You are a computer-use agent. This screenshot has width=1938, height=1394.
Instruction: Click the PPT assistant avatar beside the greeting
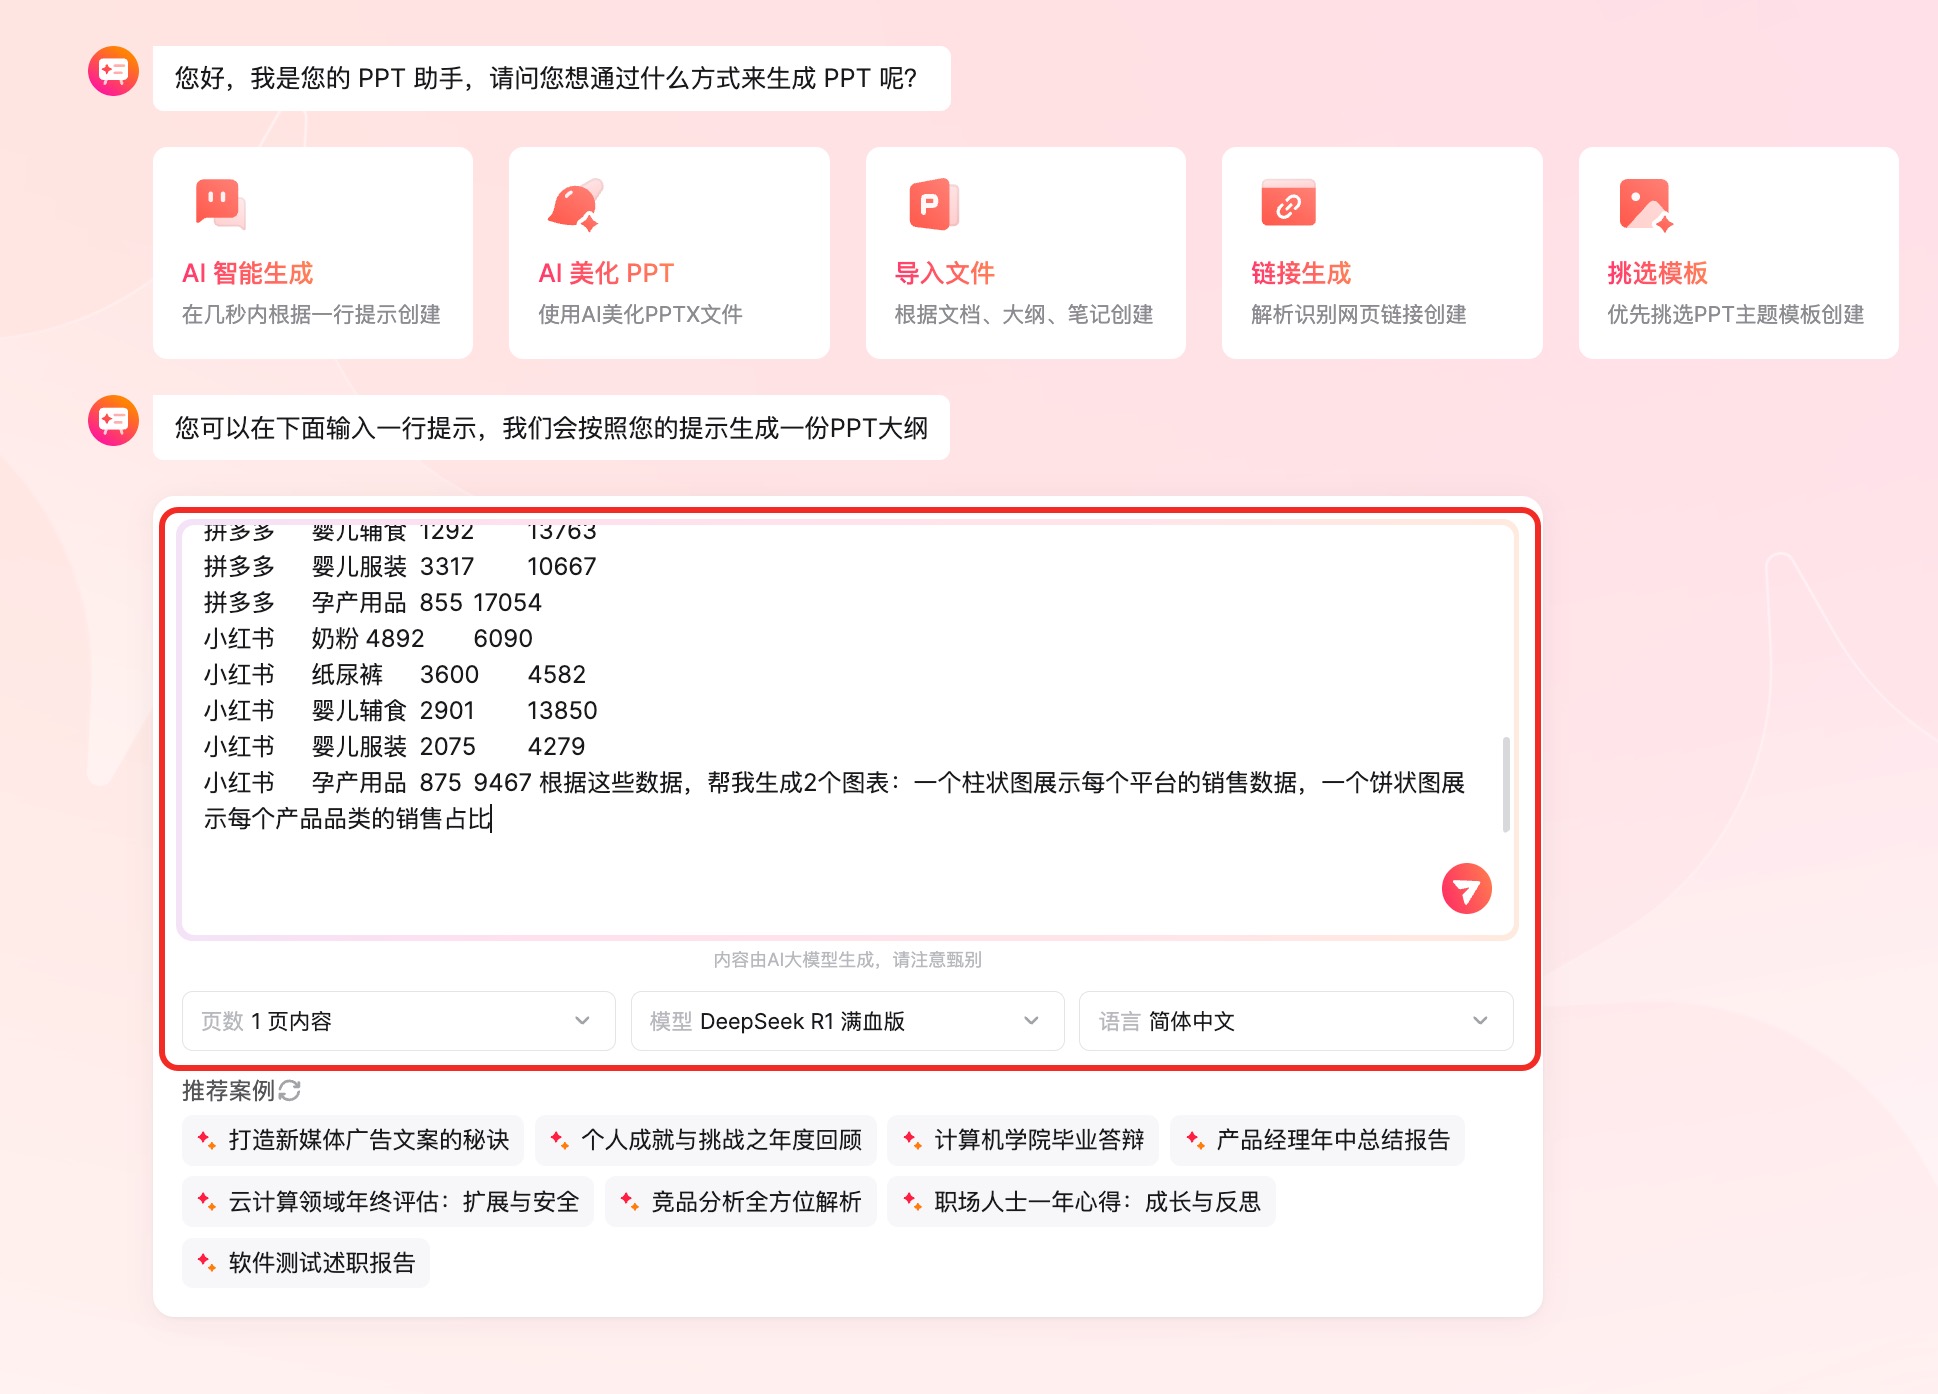point(113,72)
